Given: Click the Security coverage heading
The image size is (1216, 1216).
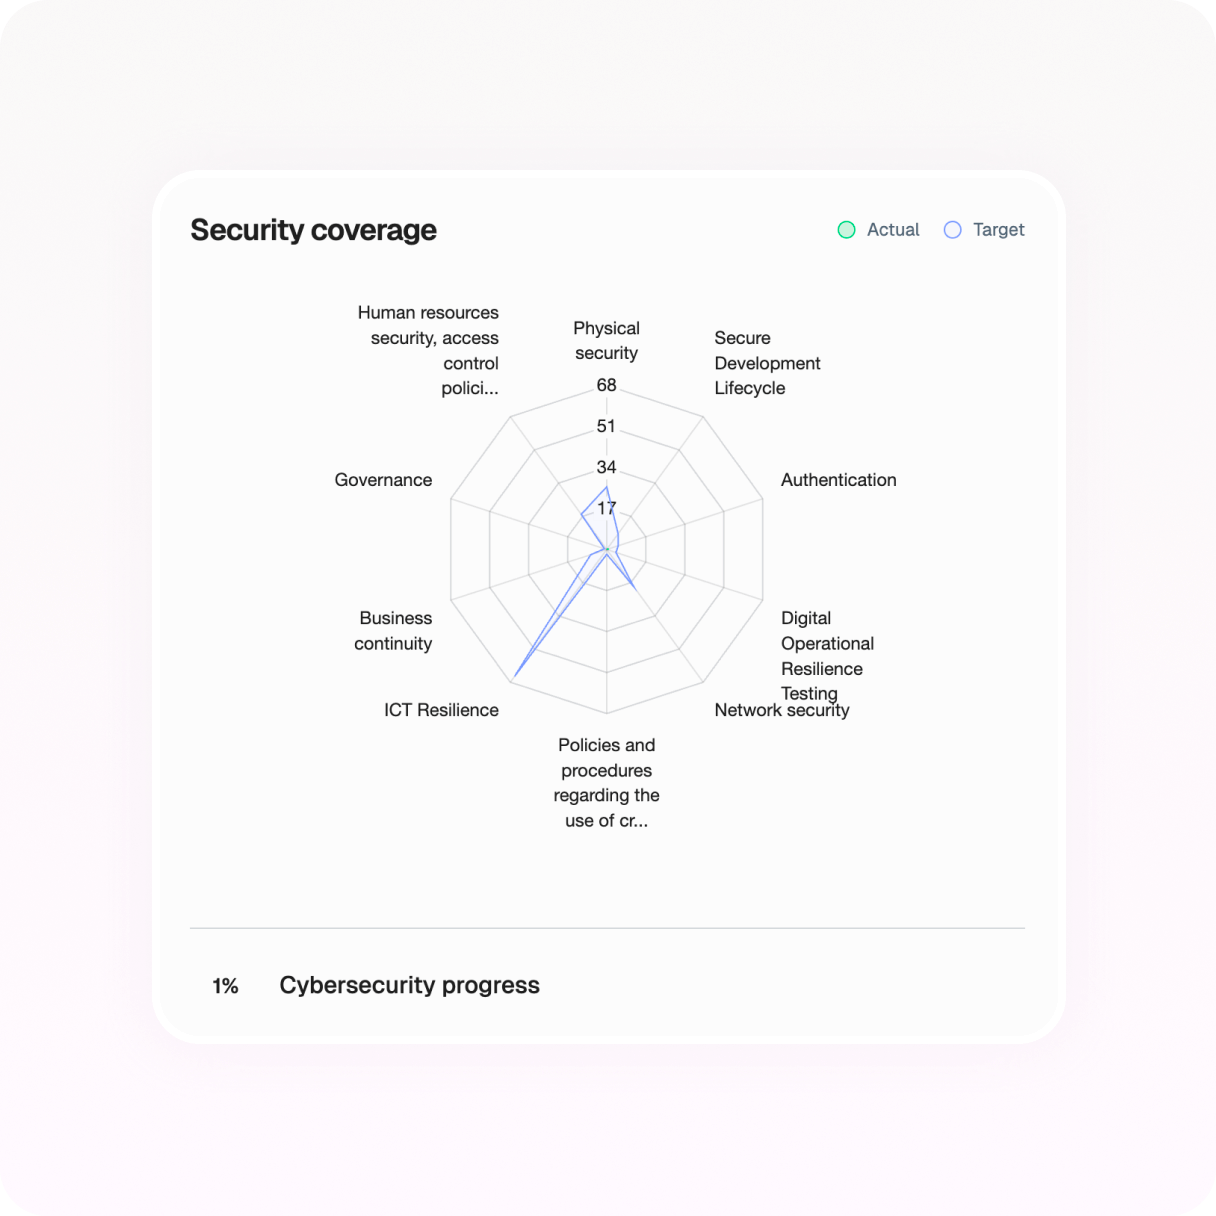Looking at the screenshot, I should click(313, 230).
